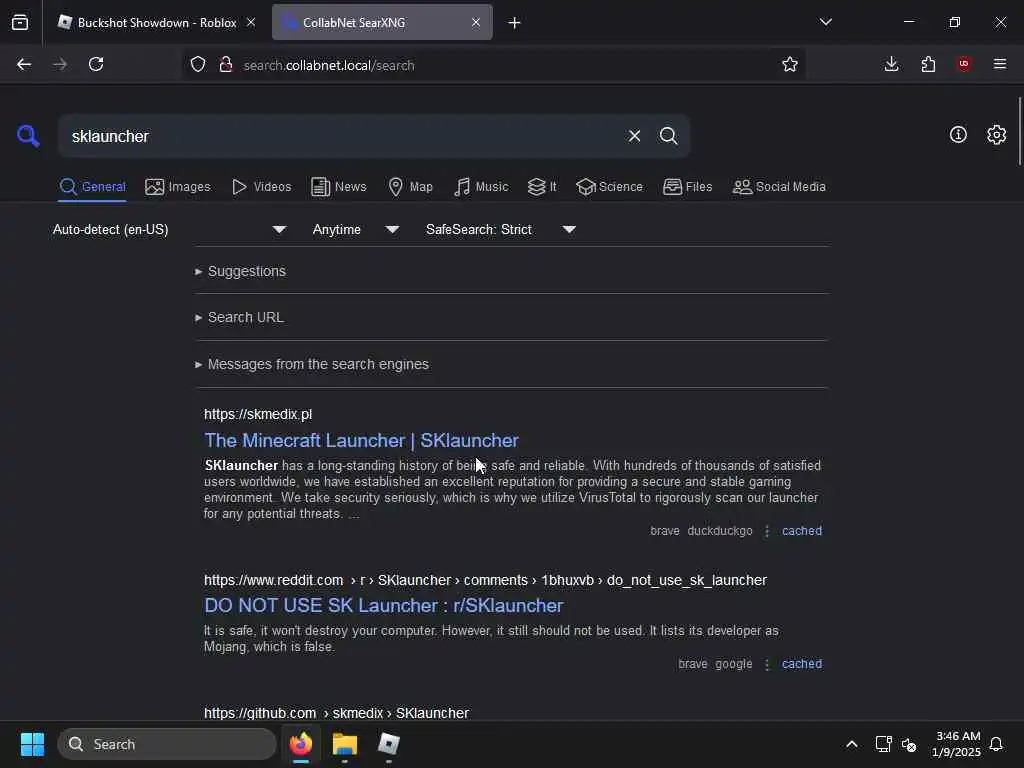Select the CollabNet SearXNG tab
1024x768 pixels.
pyautogui.click(x=382, y=22)
